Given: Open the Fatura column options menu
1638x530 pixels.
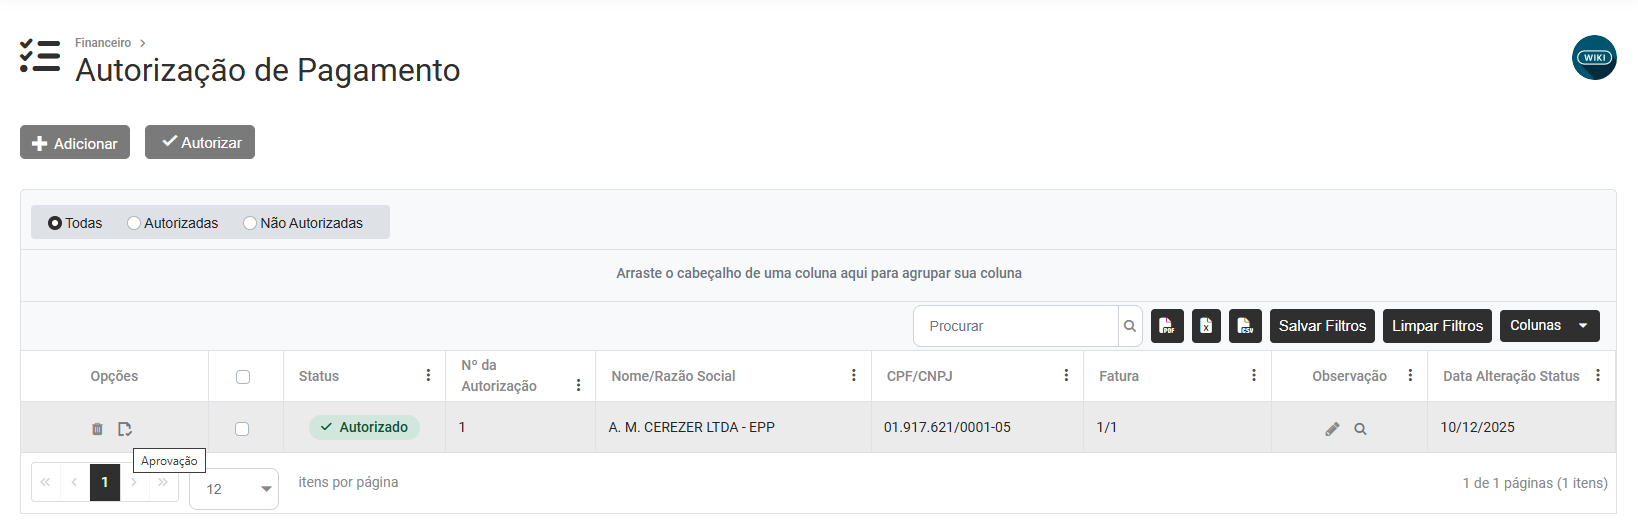Looking at the screenshot, I should [1253, 376].
